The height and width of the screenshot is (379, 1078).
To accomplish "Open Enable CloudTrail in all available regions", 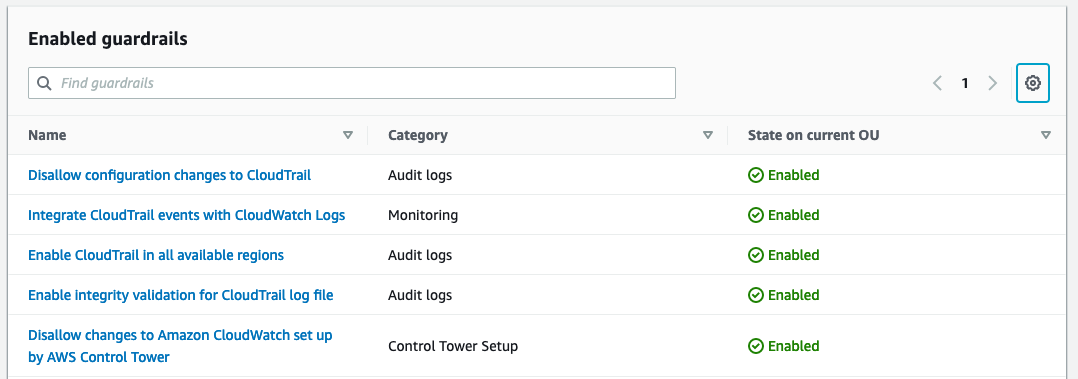I will click(156, 255).
